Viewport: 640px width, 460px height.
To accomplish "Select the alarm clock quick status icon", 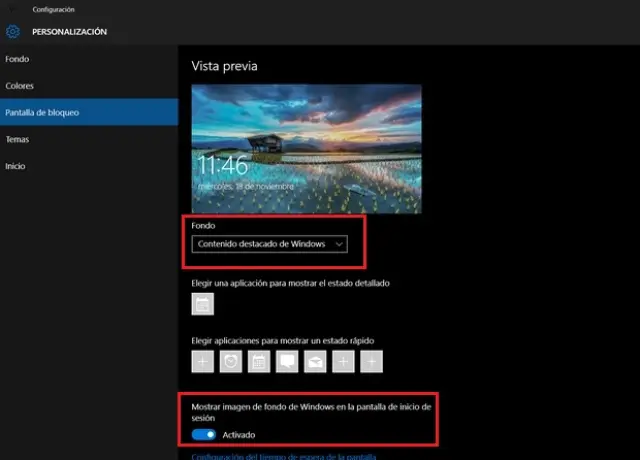I will (x=231, y=361).
